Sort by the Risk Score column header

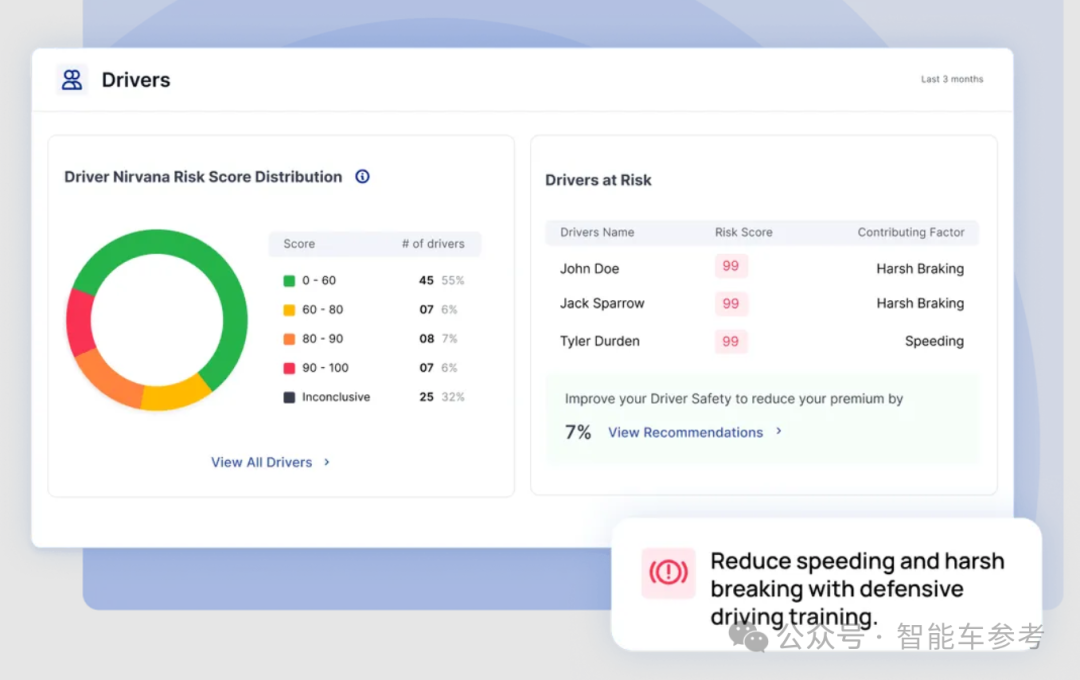click(x=743, y=232)
